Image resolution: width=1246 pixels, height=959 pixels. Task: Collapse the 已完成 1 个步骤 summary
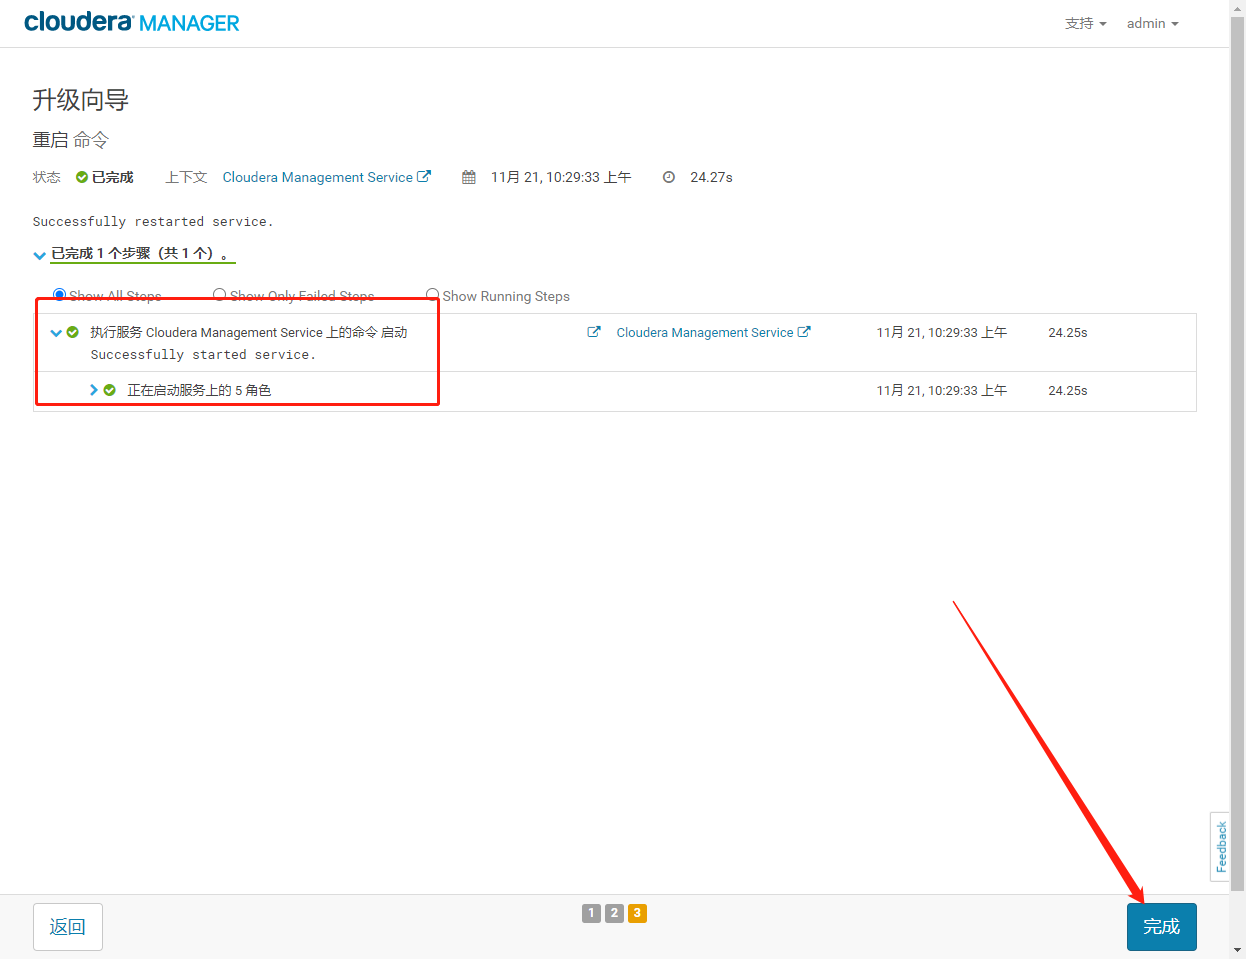point(39,255)
